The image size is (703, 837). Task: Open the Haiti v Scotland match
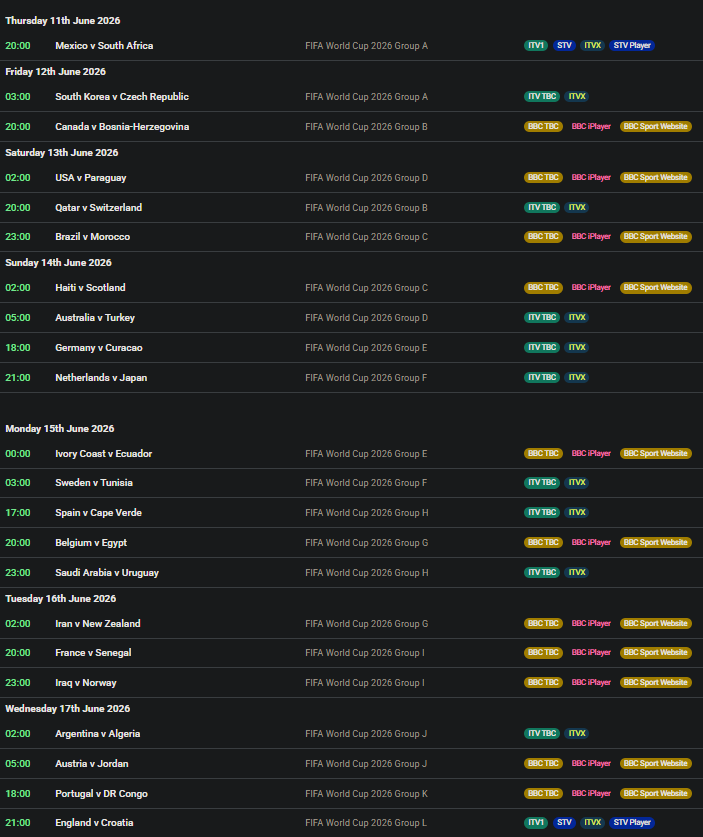[90, 288]
